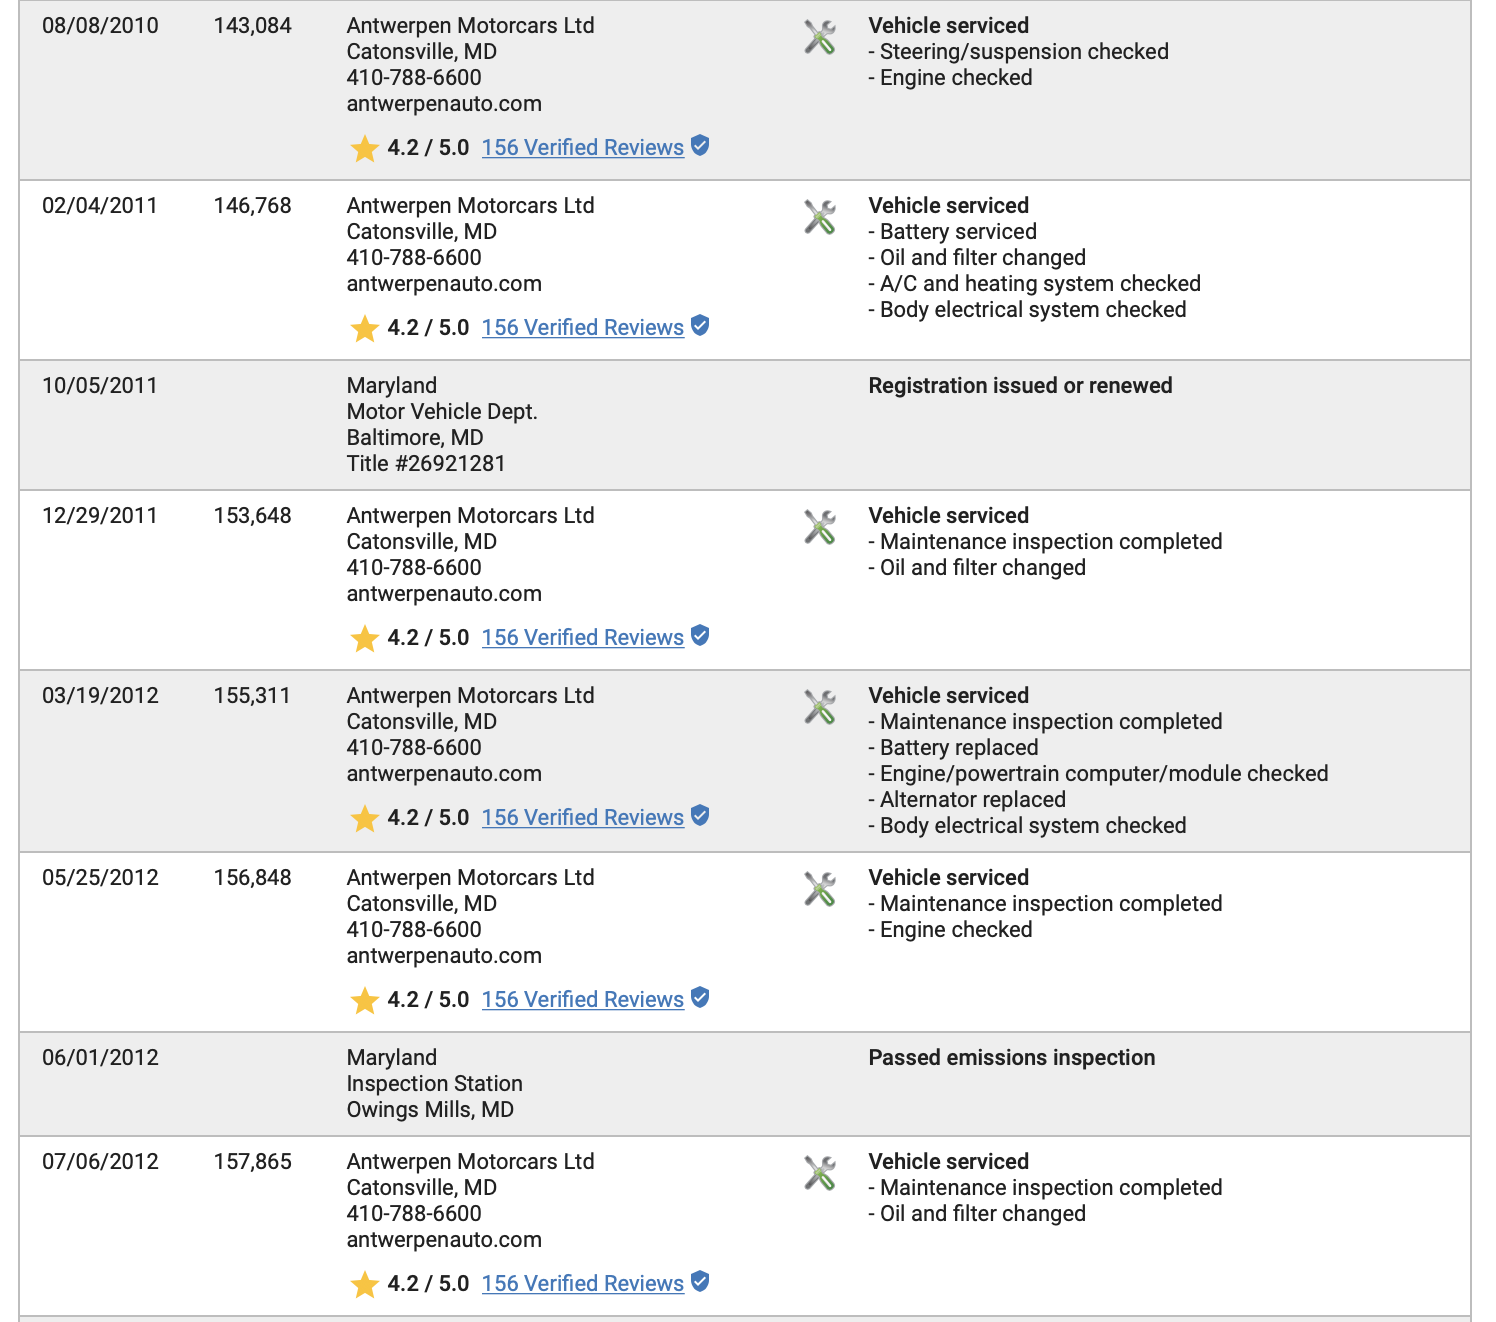The height and width of the screenshot is (1322, 1496).
Task: Click the verified shield badge in the 08/08/2010 row
Action: (700, 146)
